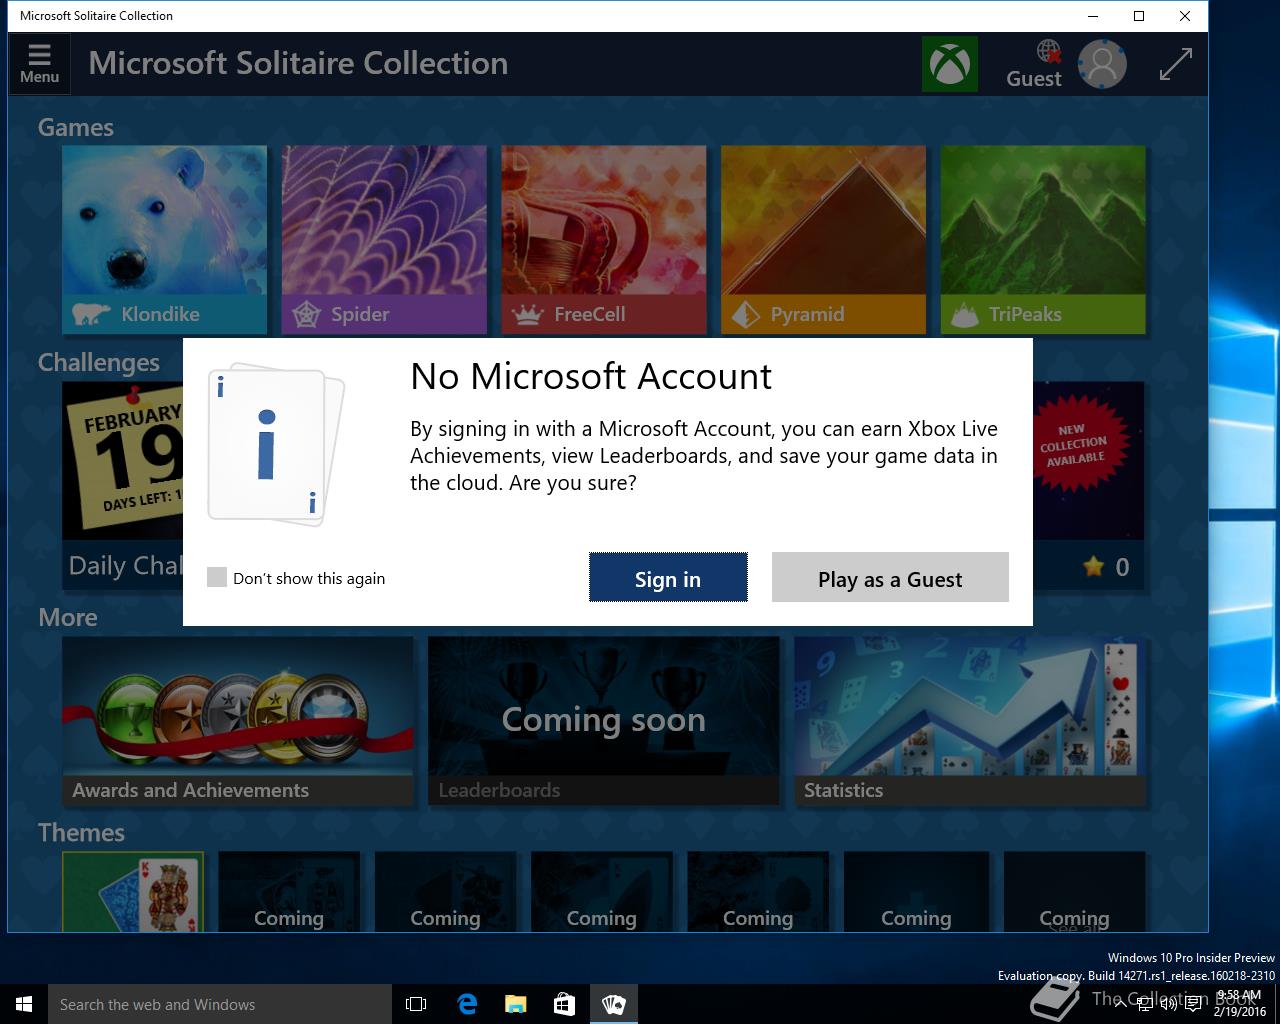Open the TriPeaks game tile

(x=1043, y=240)
